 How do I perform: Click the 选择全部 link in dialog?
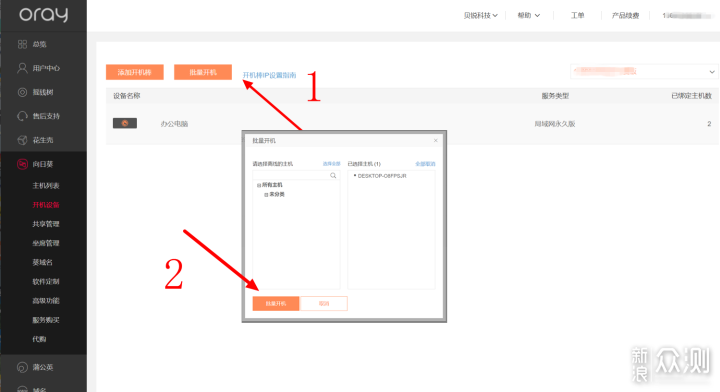(x=332, y=164)
